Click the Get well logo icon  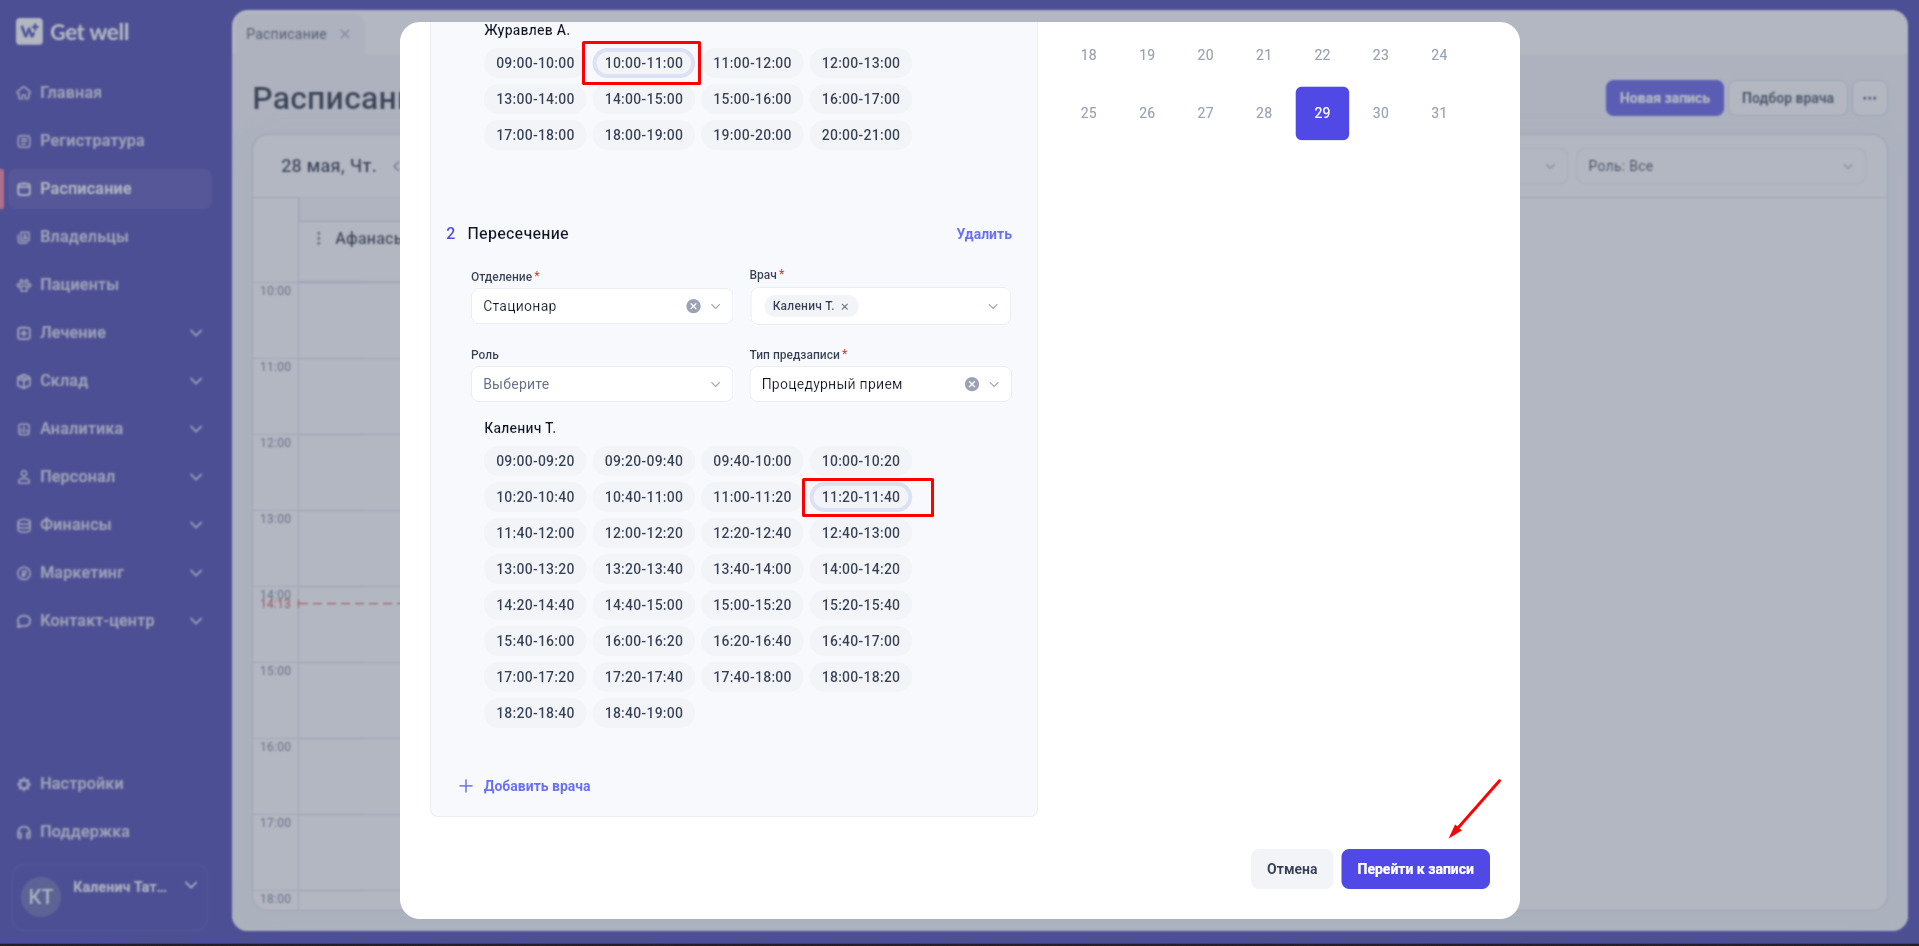coord(29,32)
